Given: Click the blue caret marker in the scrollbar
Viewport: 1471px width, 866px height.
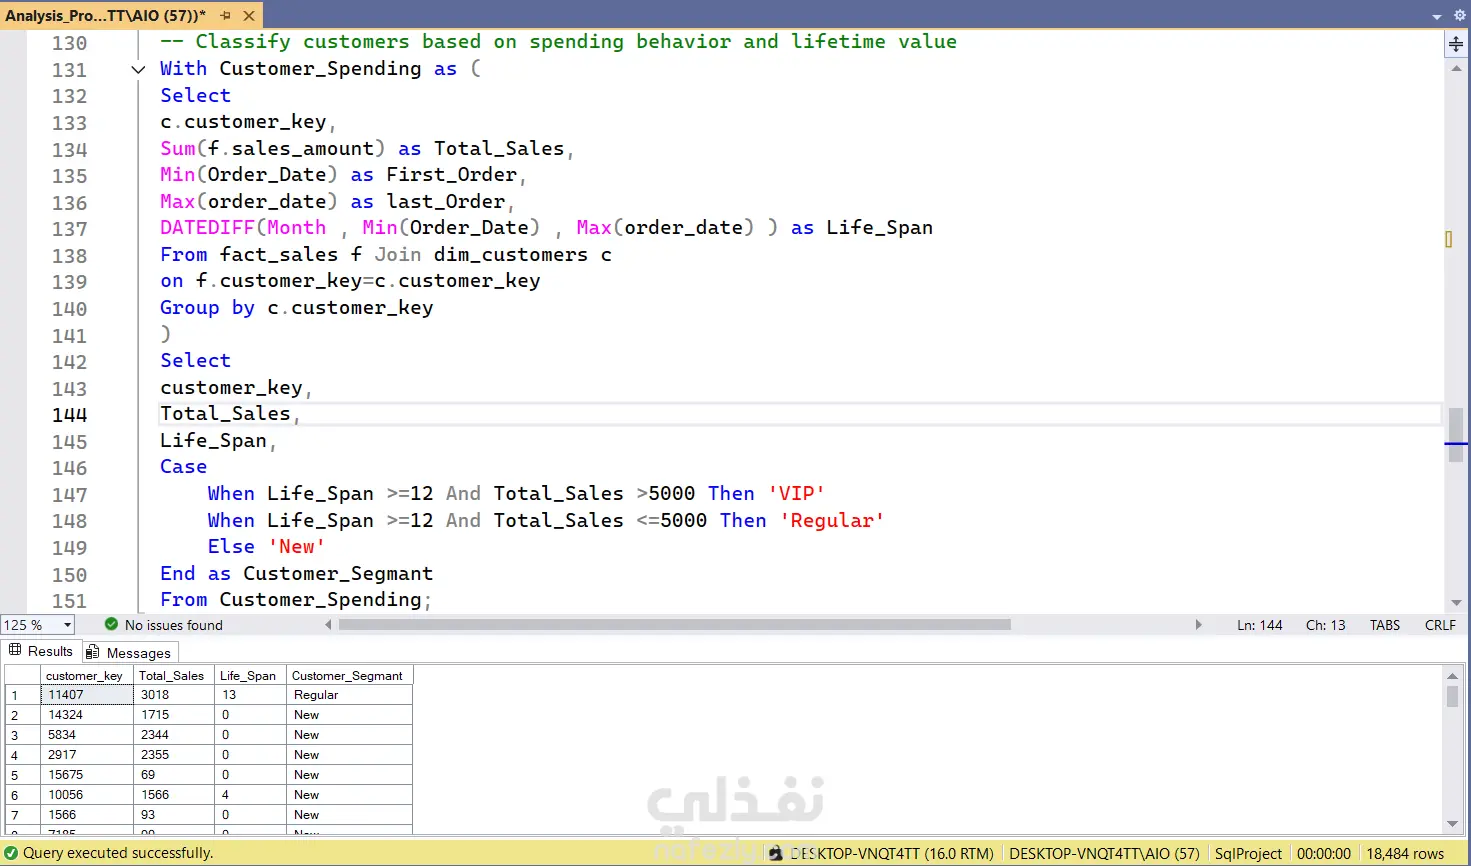Looking at the screenshot, I should (1456, 443).
